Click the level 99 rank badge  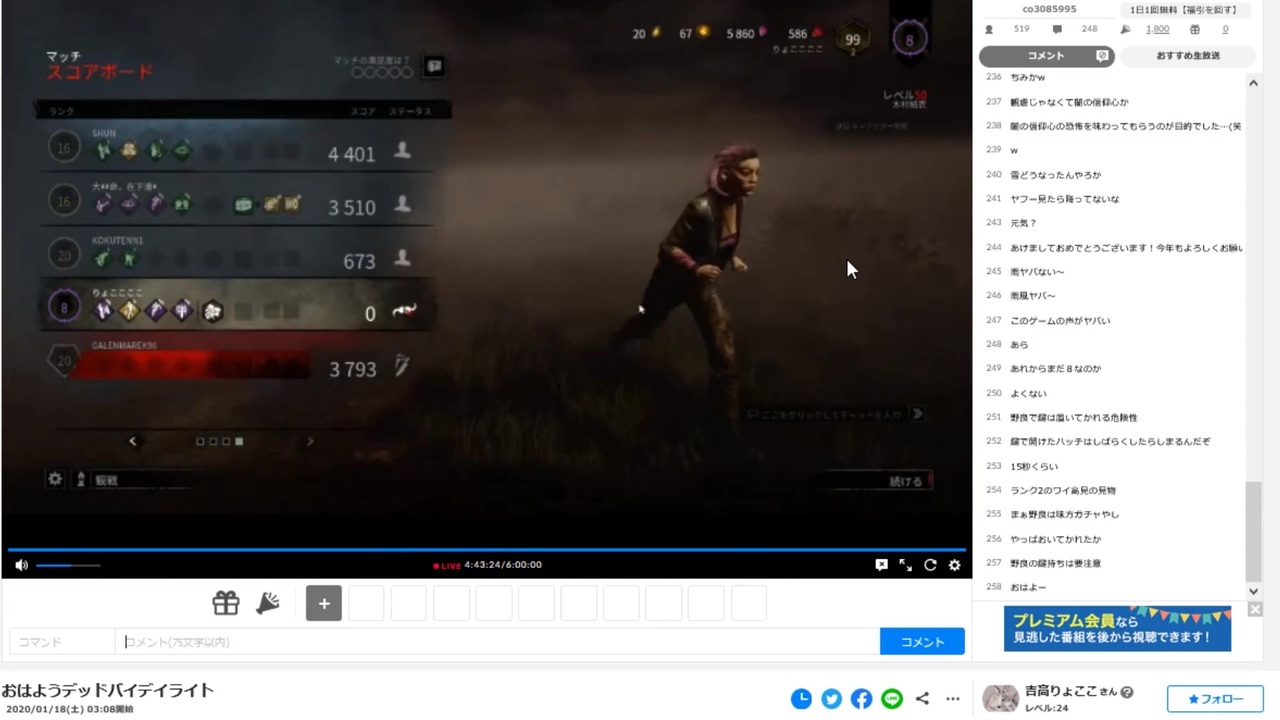tap(852, 39)
